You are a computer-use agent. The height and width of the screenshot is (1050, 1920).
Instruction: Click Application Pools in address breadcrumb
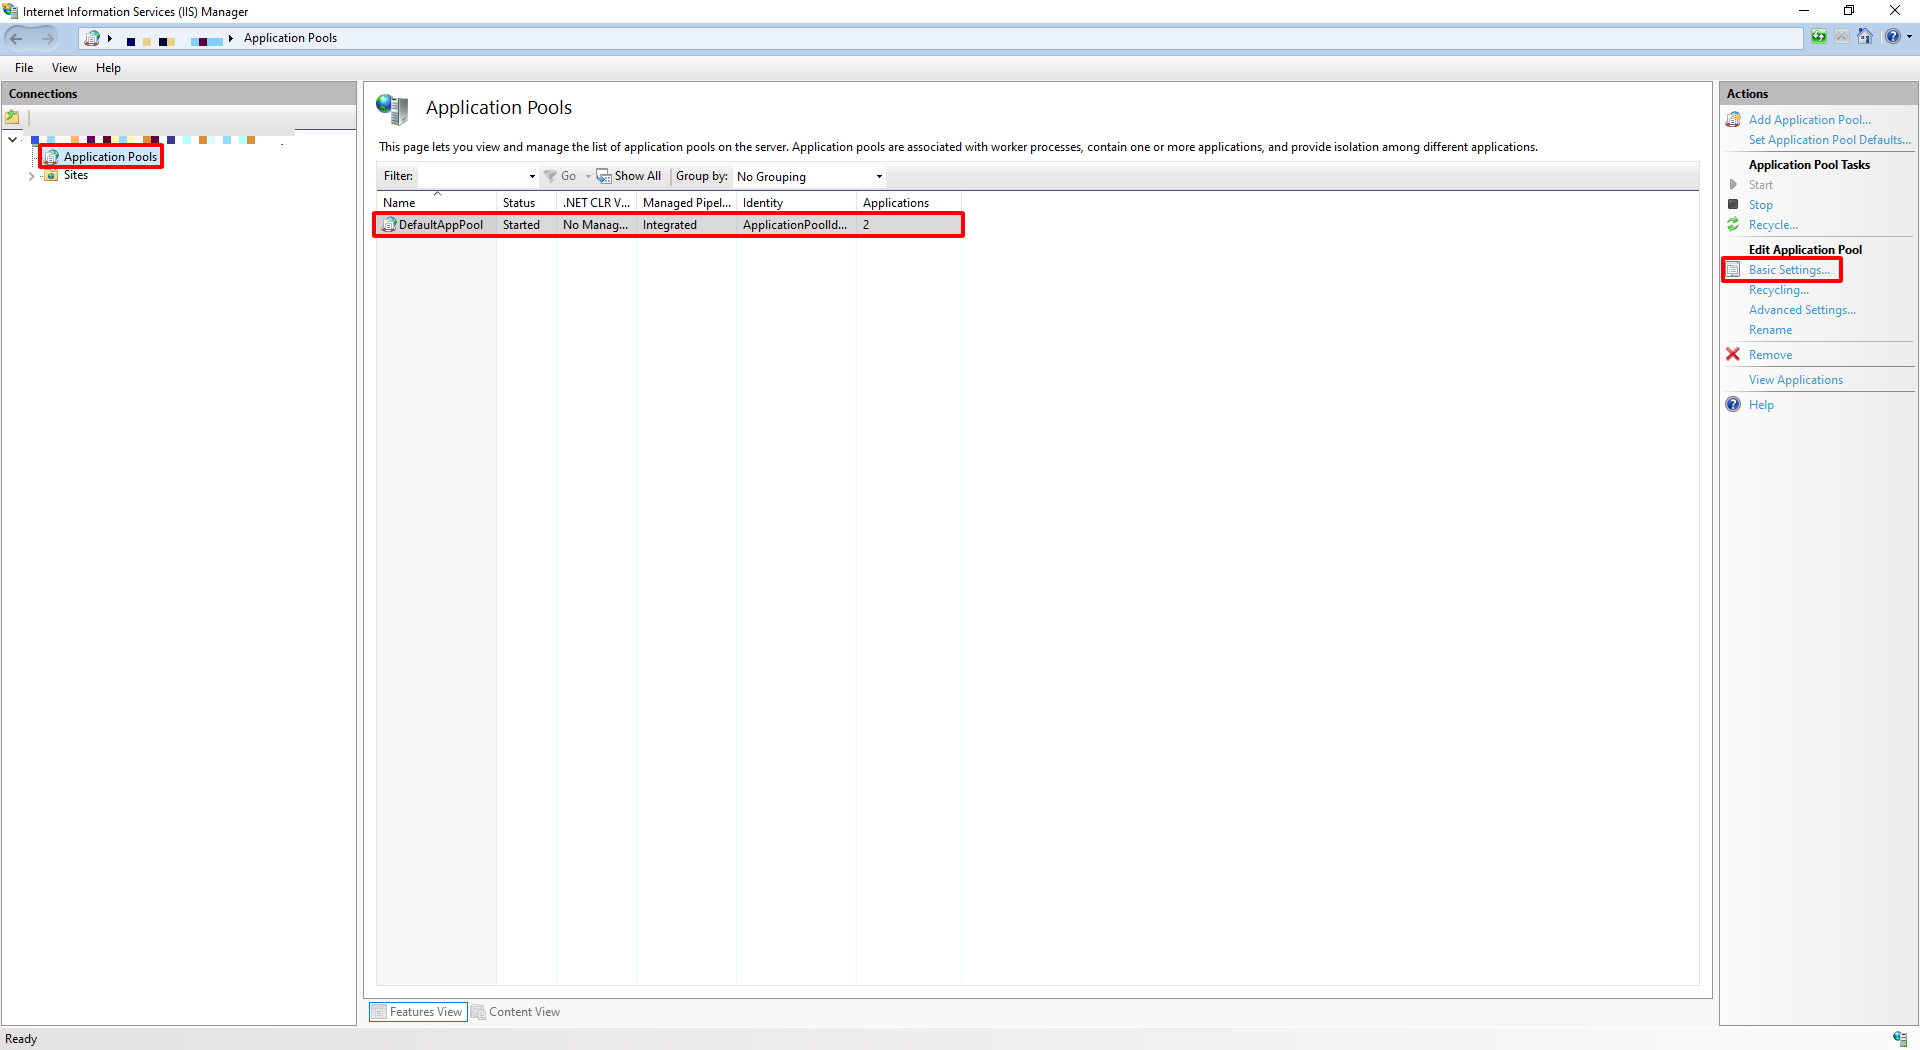pos(290,38)
